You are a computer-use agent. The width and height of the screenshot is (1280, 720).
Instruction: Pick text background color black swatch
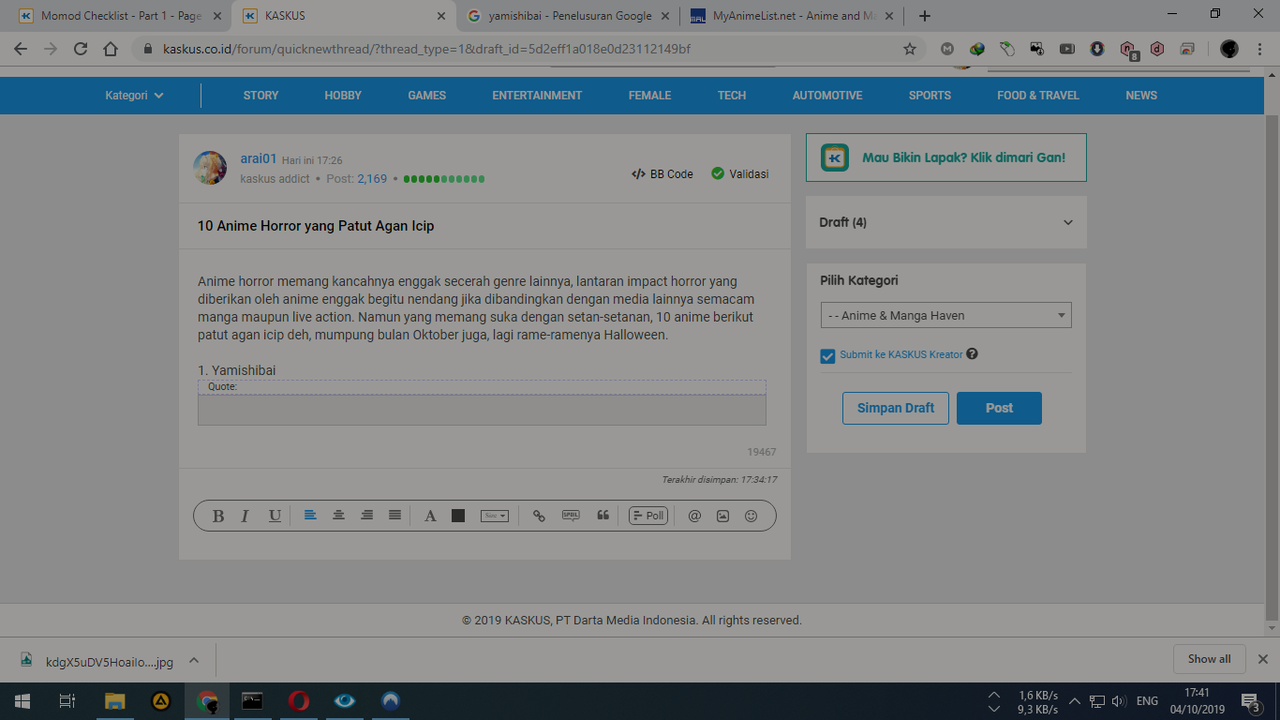(x=458, y=516)
